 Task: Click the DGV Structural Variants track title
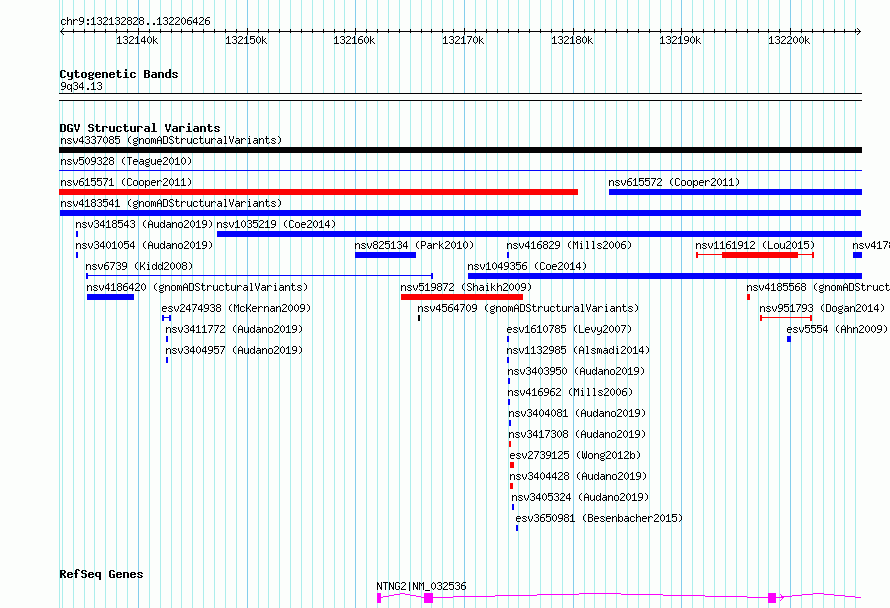(139, 128)
